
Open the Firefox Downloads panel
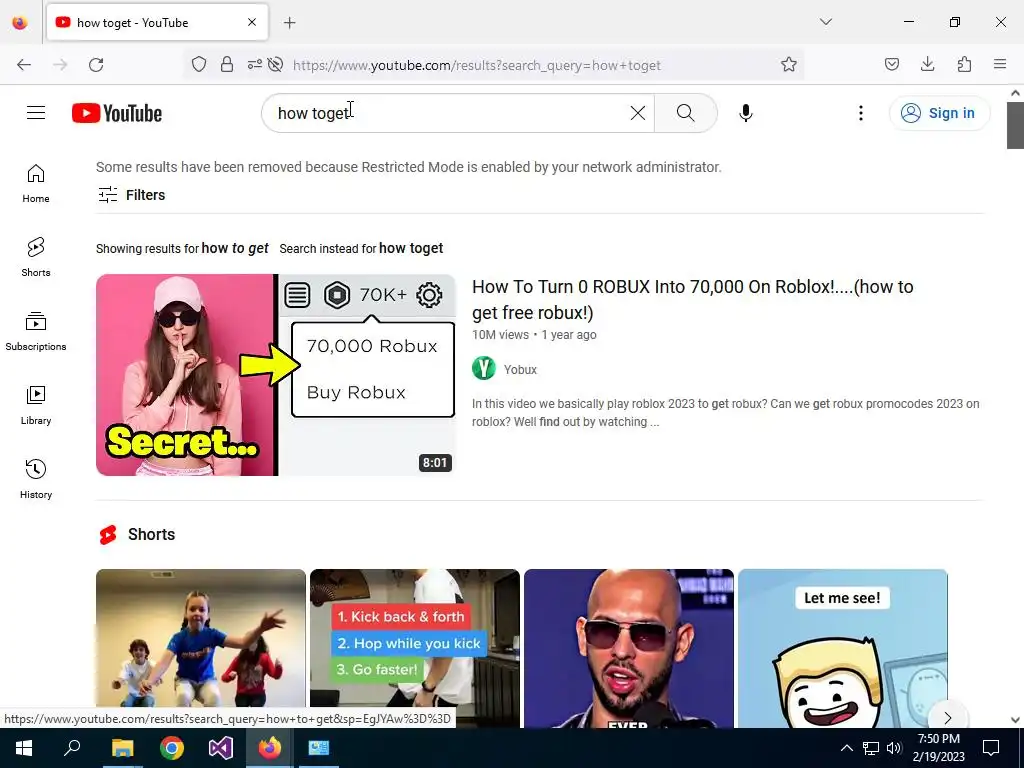927,64
